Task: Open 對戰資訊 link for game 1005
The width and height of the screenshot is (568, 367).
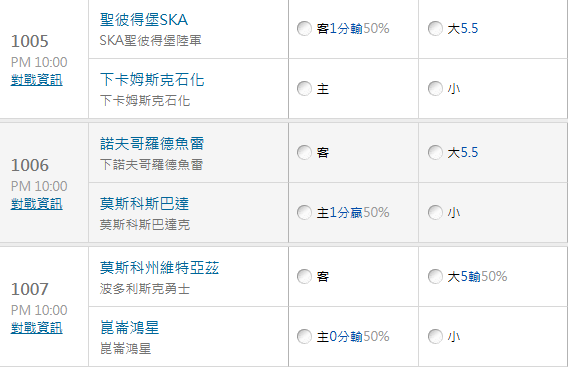Action: pyautogui.click(x=37, y=80)
